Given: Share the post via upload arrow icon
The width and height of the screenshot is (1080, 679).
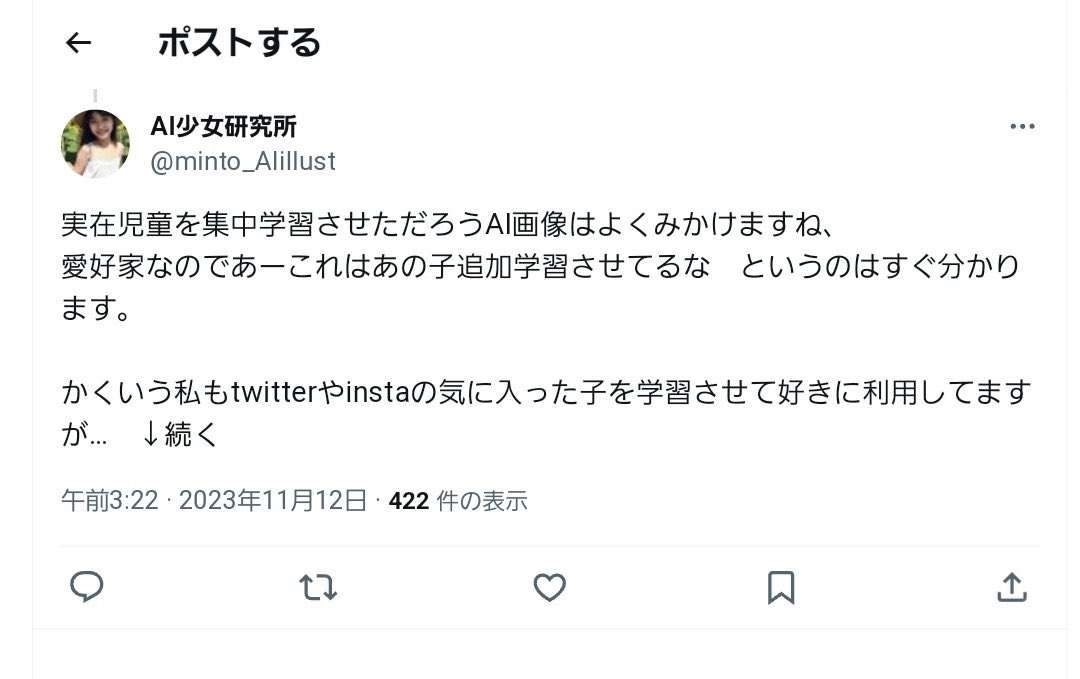Looking at the screenshot, I should click(1012, 587).
